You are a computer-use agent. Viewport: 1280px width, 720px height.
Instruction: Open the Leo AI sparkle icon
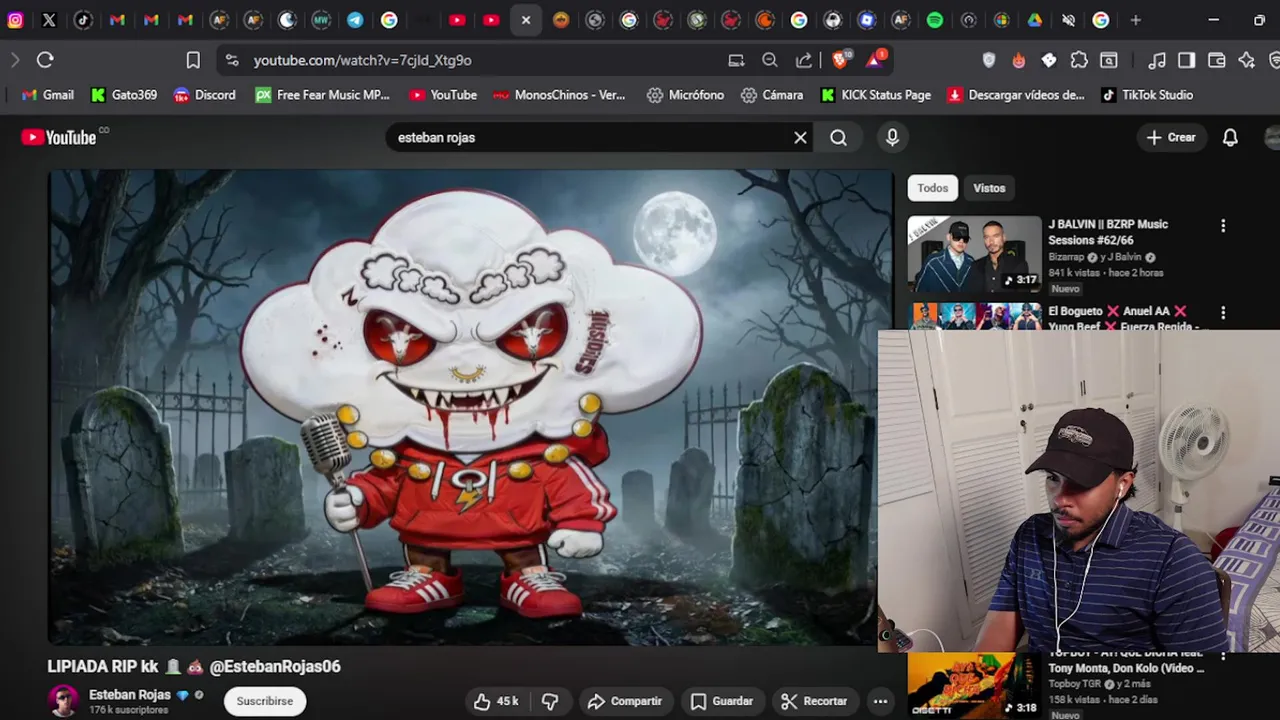click(x=1247, y=60)
